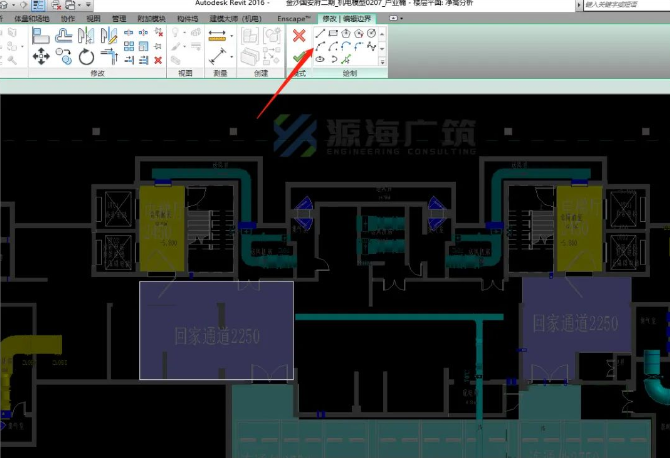This screenshot has width=670, height=458.
Task: Switch to the 协作 ribbon tab
Action: click(x=68, y=18)
